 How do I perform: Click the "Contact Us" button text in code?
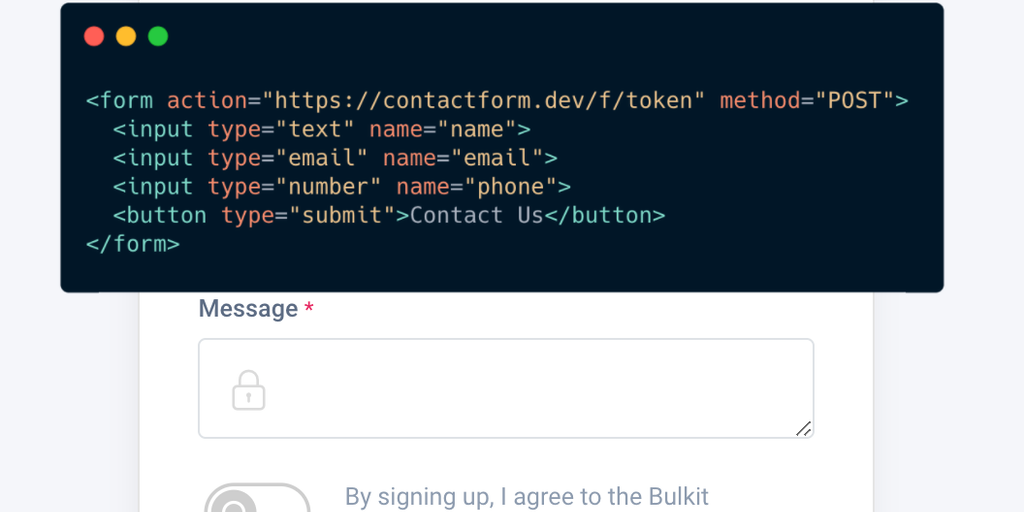pyautogui.click(x=476, y=215)
